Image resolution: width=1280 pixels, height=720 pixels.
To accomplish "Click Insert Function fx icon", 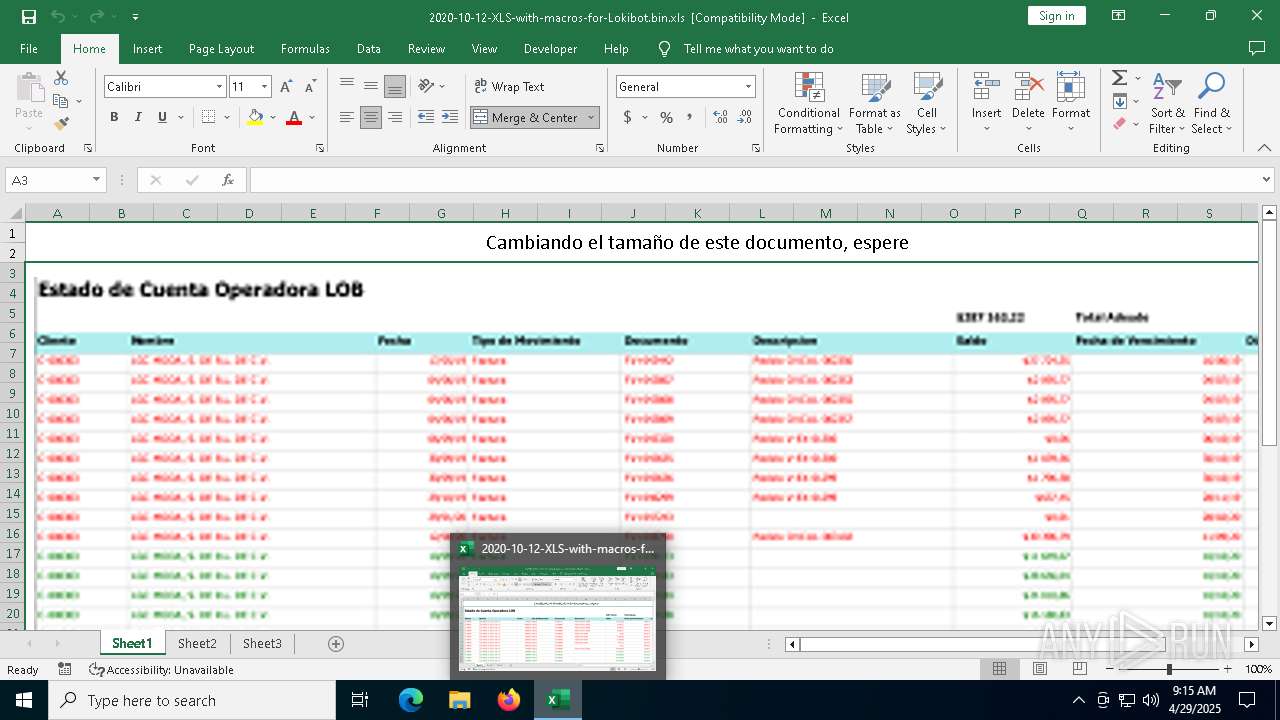I will click(228, 180).
